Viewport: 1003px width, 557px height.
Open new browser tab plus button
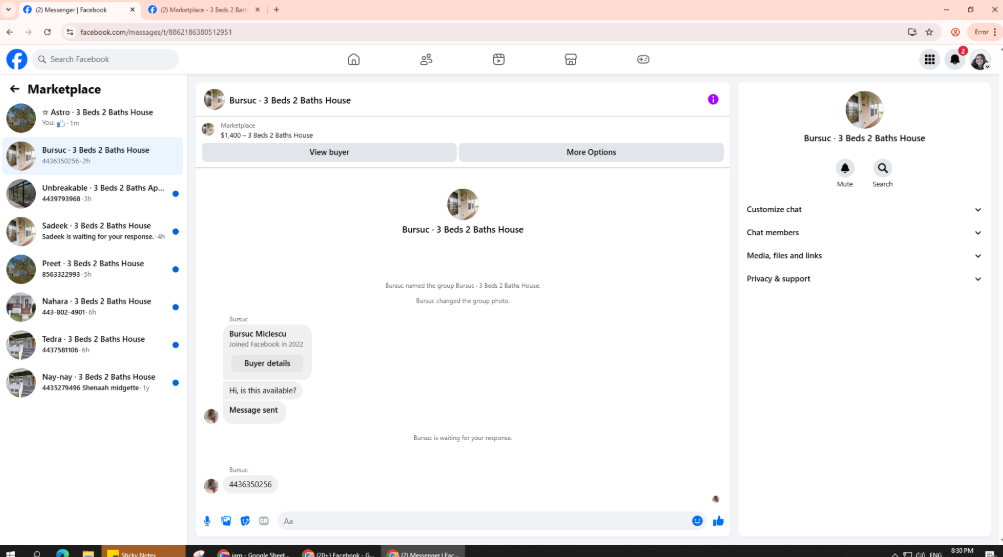tap(276, 10)
